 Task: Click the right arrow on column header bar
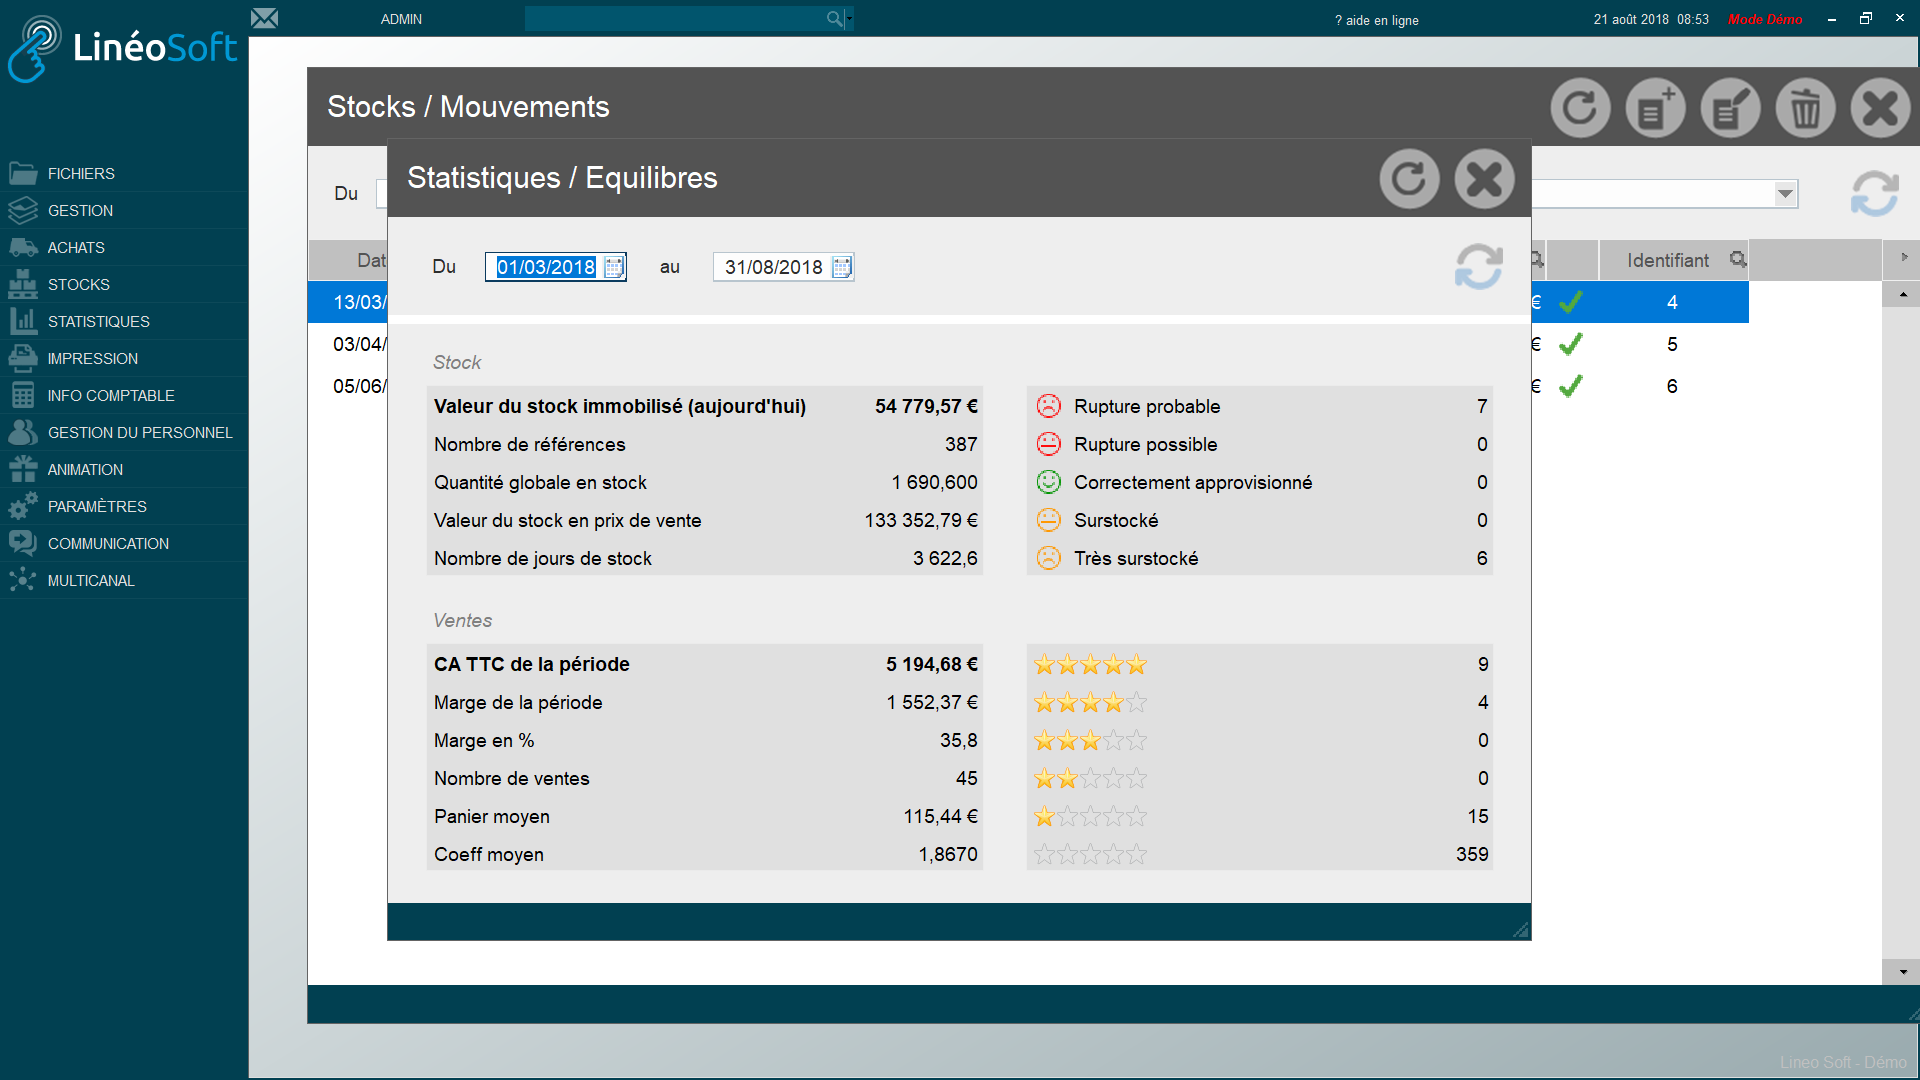click(x=1904, y=258)
